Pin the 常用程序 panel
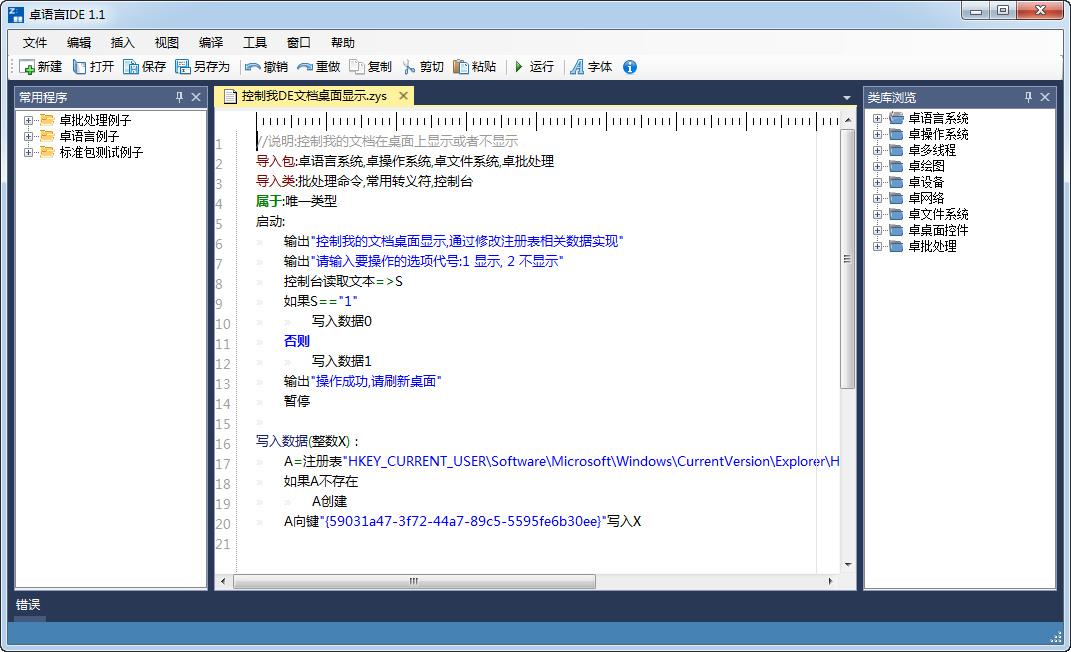The image size is (1071, 652). (180, 97)
